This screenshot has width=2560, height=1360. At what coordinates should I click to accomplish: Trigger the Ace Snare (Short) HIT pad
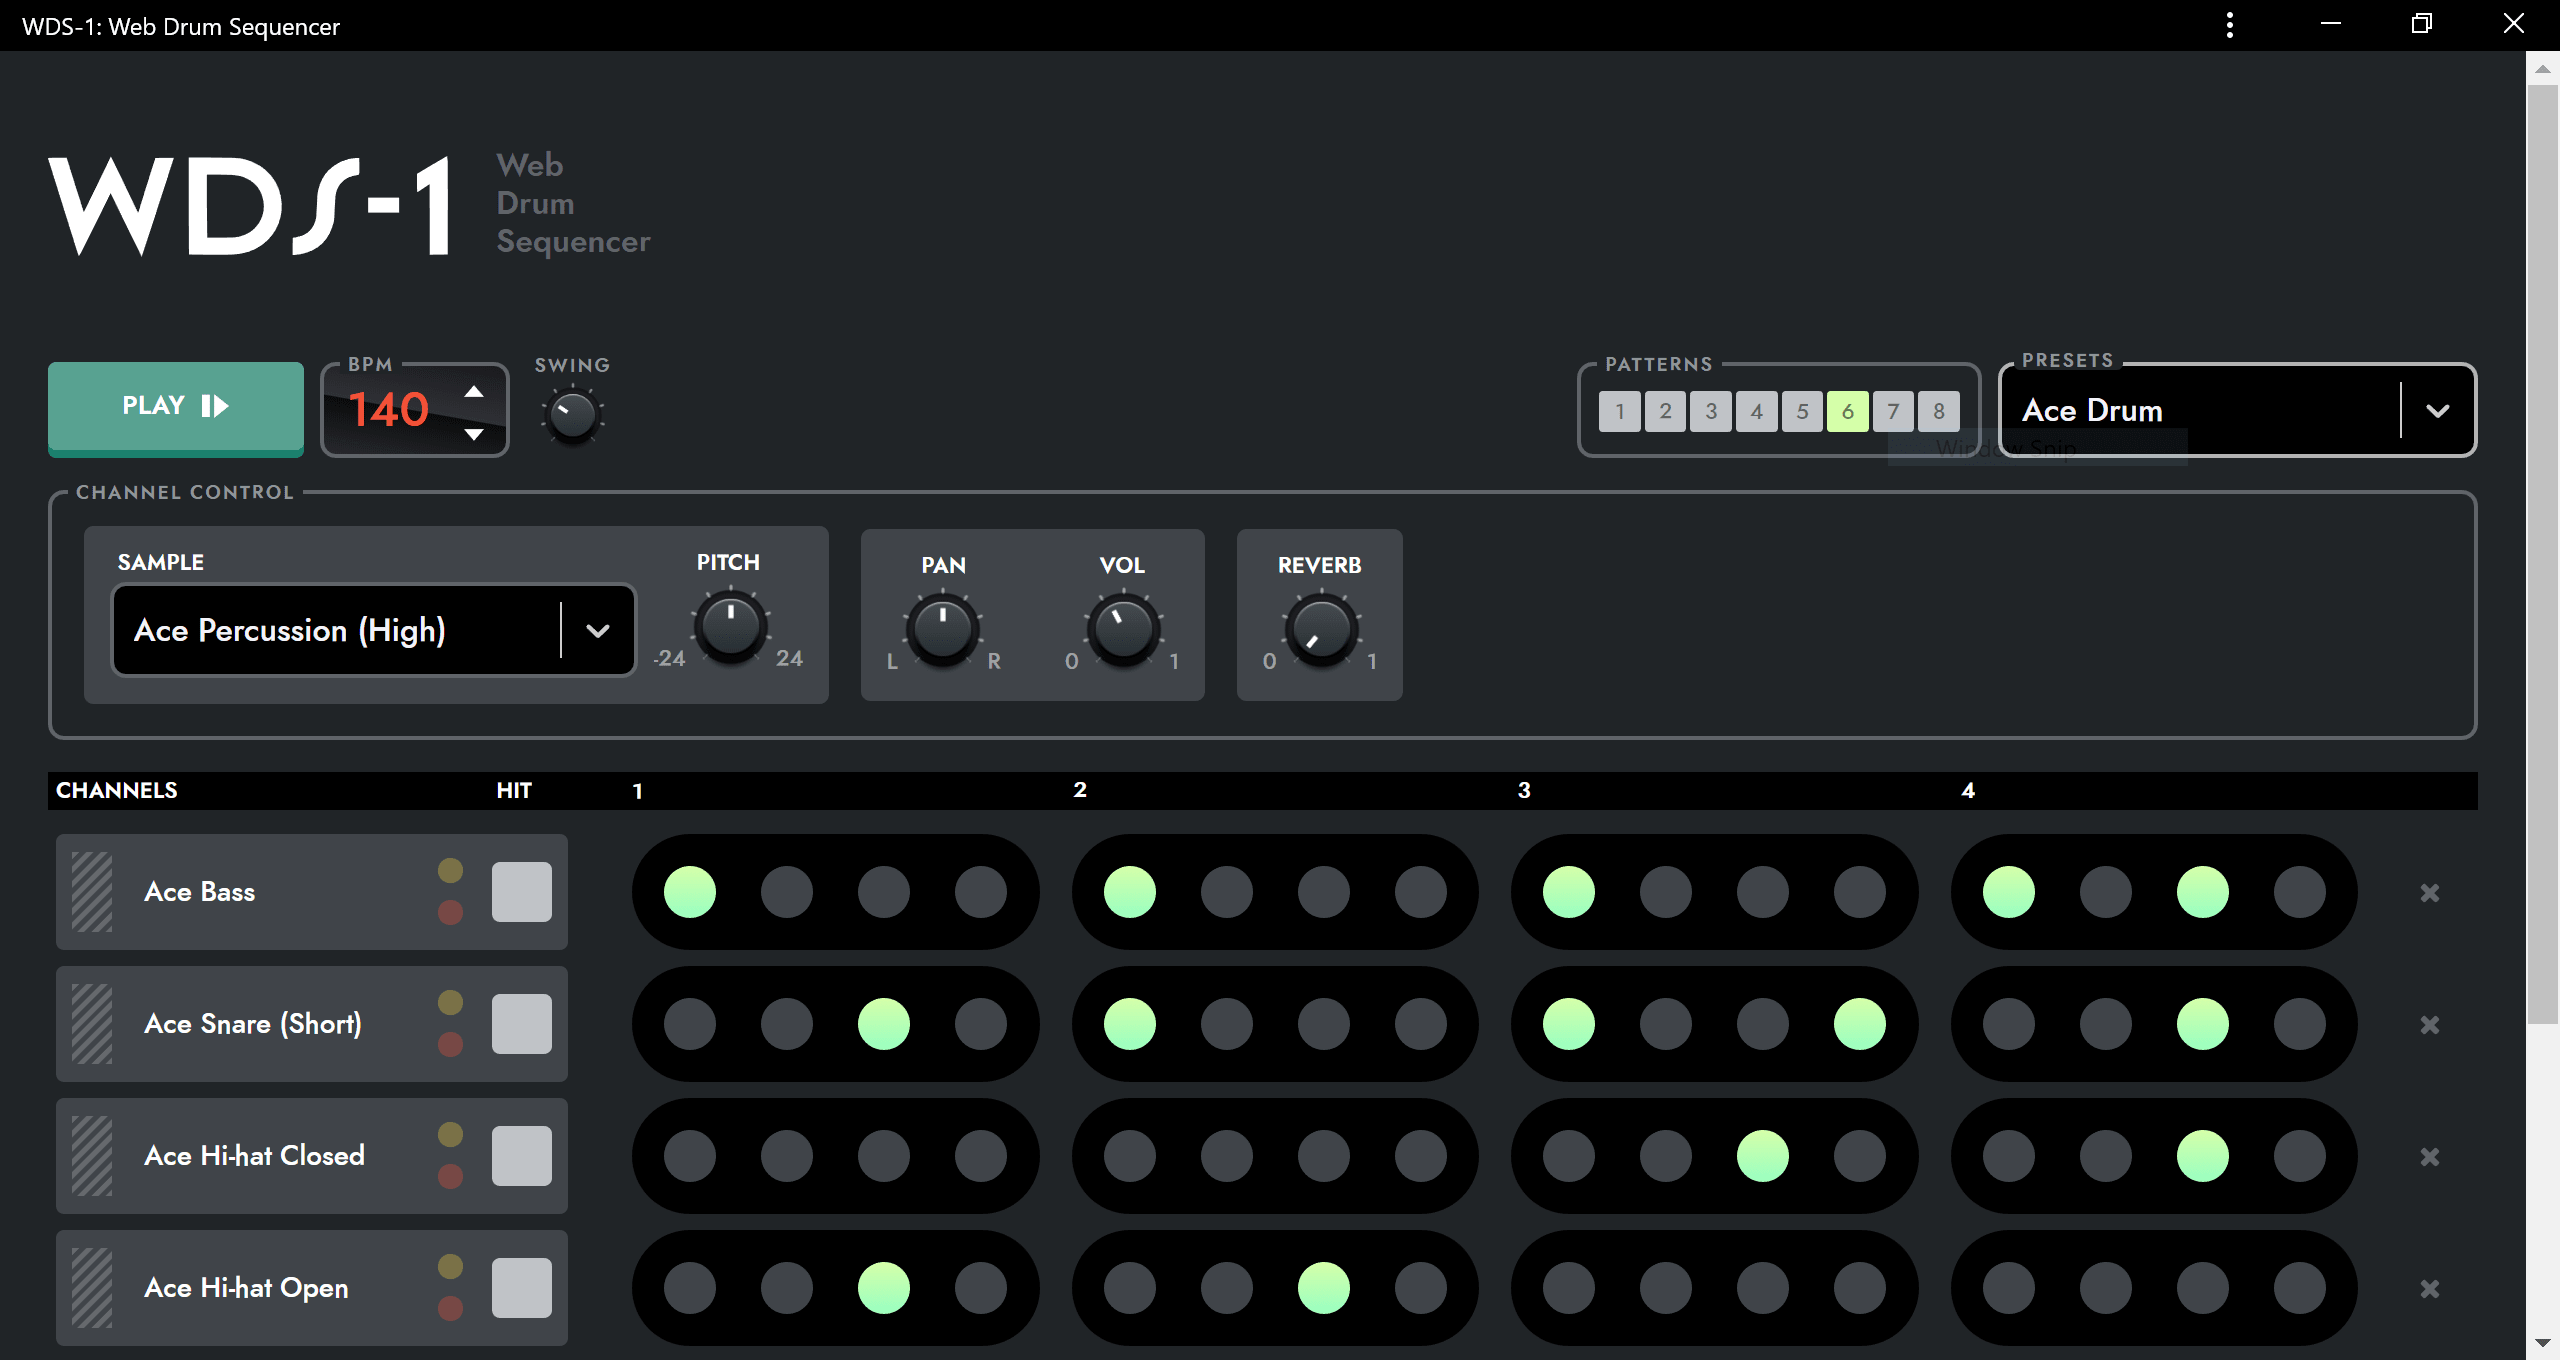(x=522, y=1024)
